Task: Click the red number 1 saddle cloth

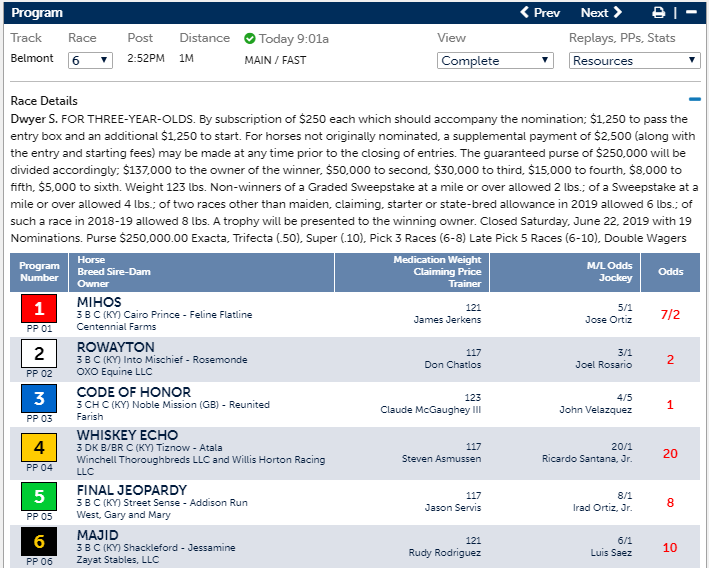Action: (x=39, y=309)
